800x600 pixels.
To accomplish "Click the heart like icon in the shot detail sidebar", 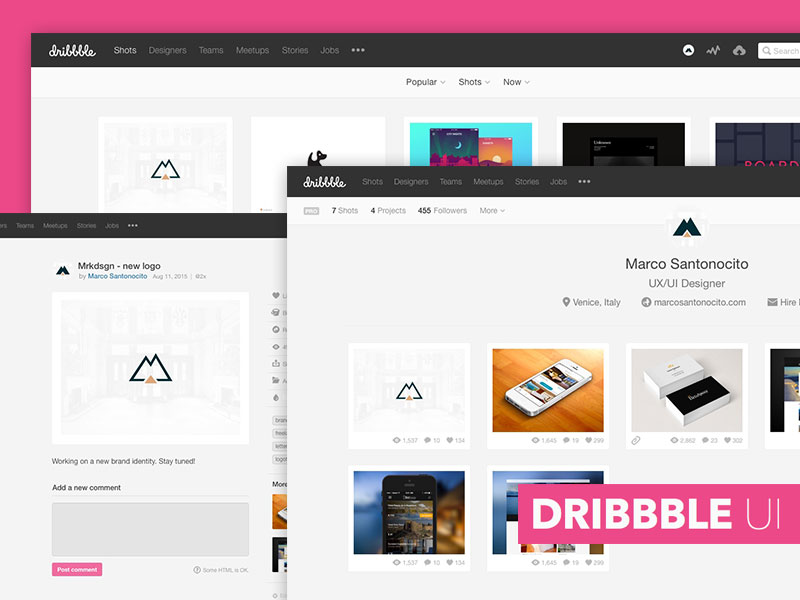I will pos(276,295).
